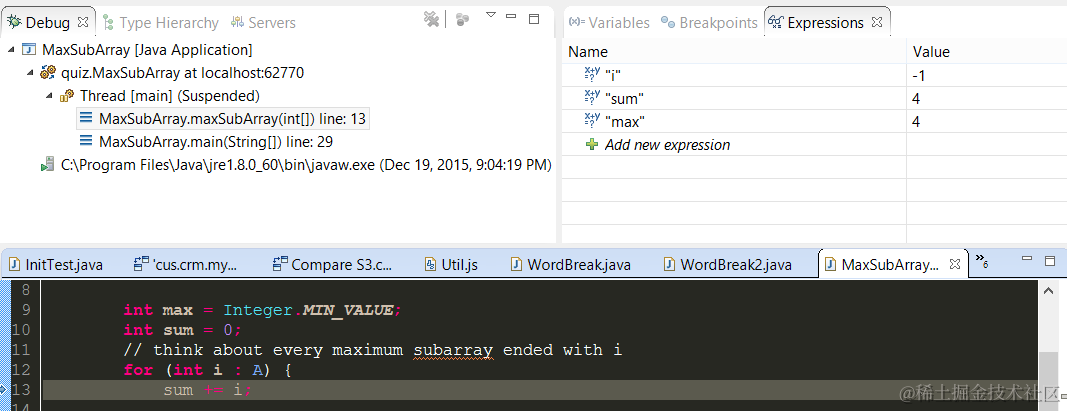Click the current instruction pointer marker
Screen dimensions: 1067x411
point(3,390)
